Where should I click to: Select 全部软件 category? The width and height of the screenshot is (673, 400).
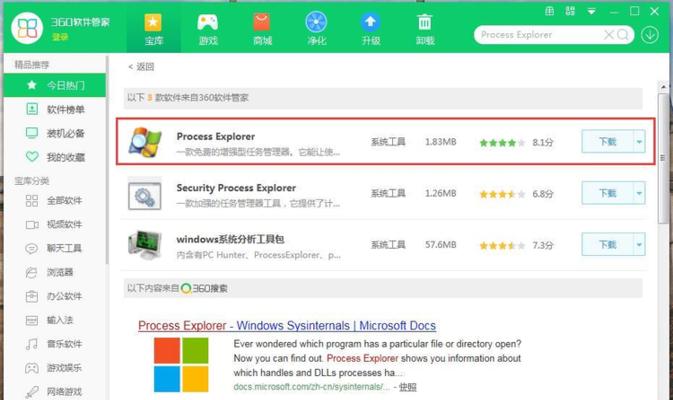[55, 200]
